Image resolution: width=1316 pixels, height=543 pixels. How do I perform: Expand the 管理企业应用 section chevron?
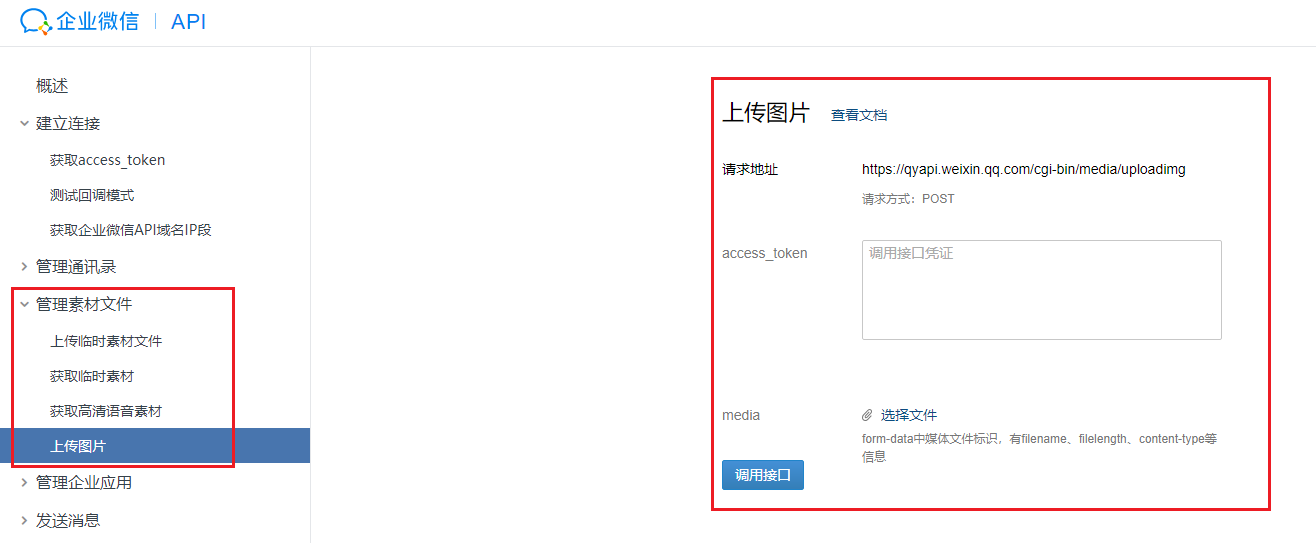click(x=24, y=482)
